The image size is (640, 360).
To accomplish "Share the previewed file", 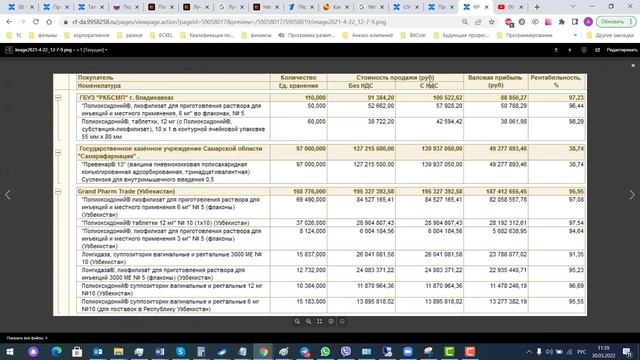I will pyautogui.click(x=598, y=50).
